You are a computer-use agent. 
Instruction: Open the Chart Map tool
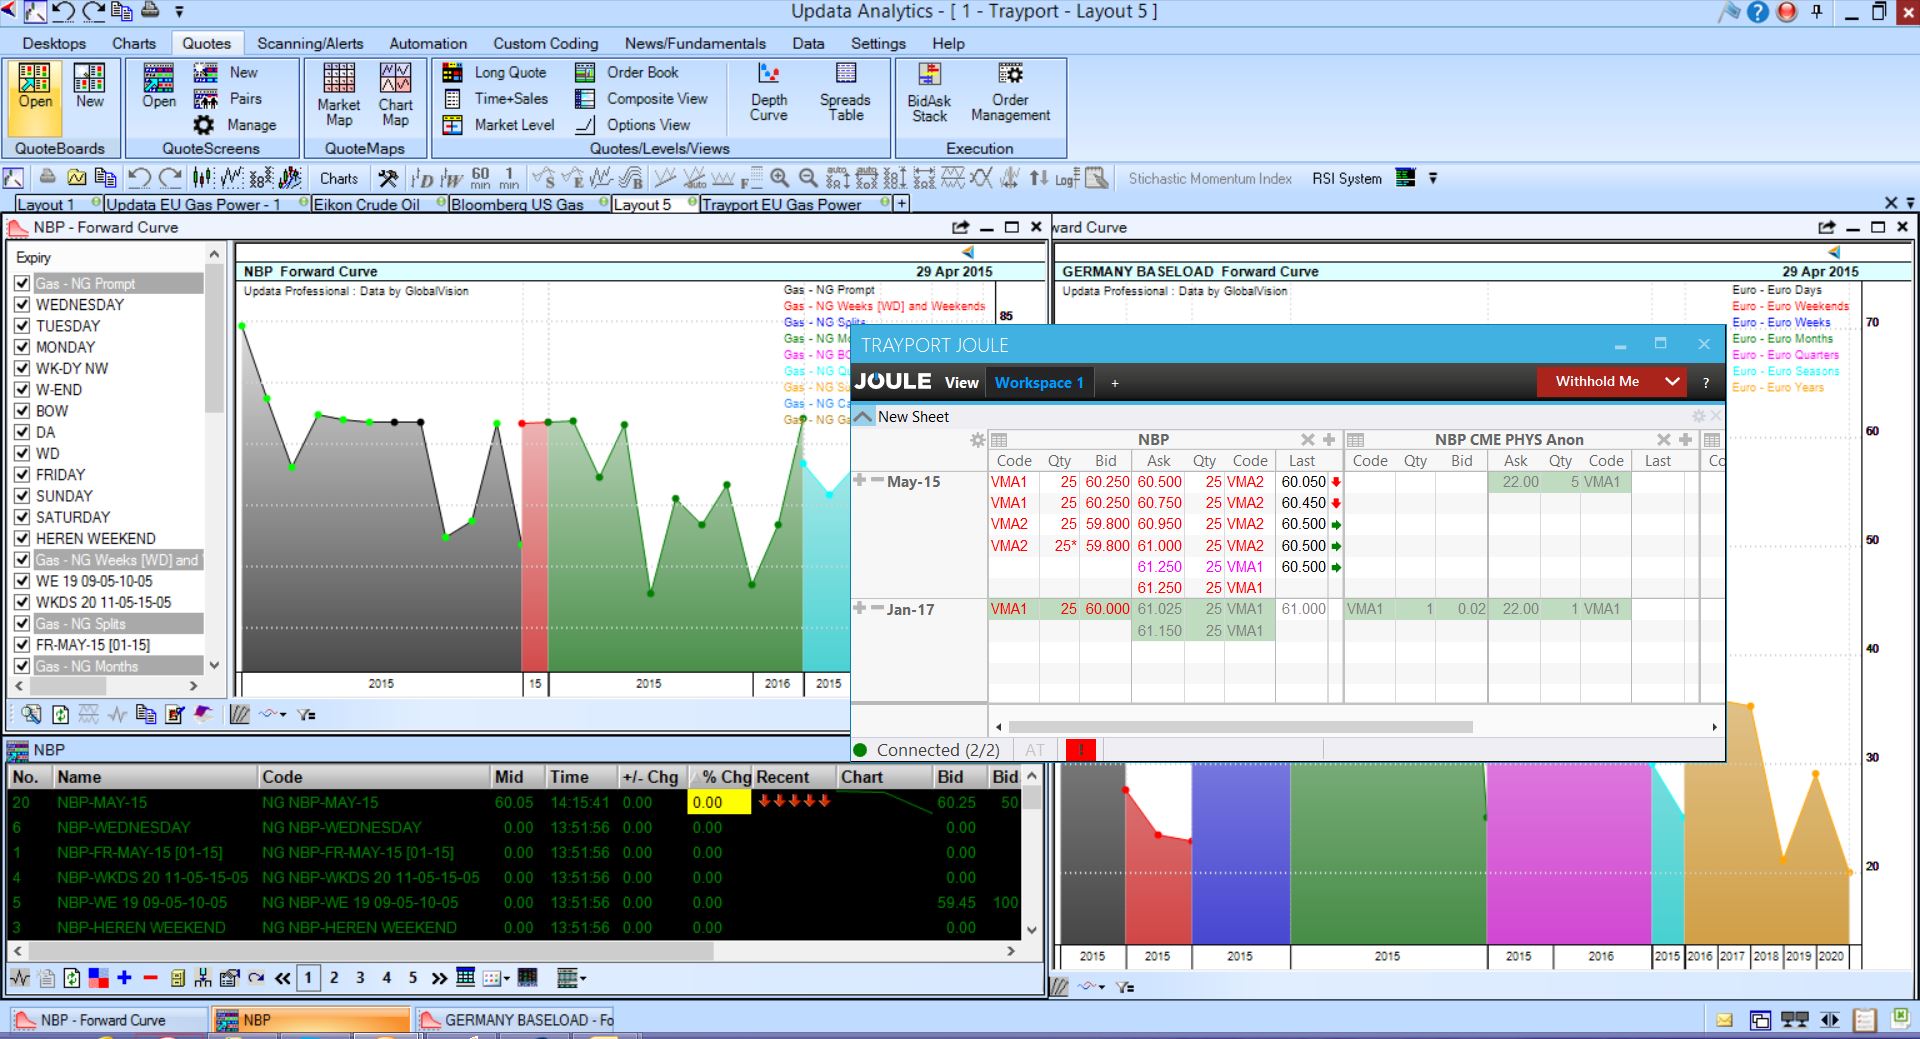coord(395,95)
